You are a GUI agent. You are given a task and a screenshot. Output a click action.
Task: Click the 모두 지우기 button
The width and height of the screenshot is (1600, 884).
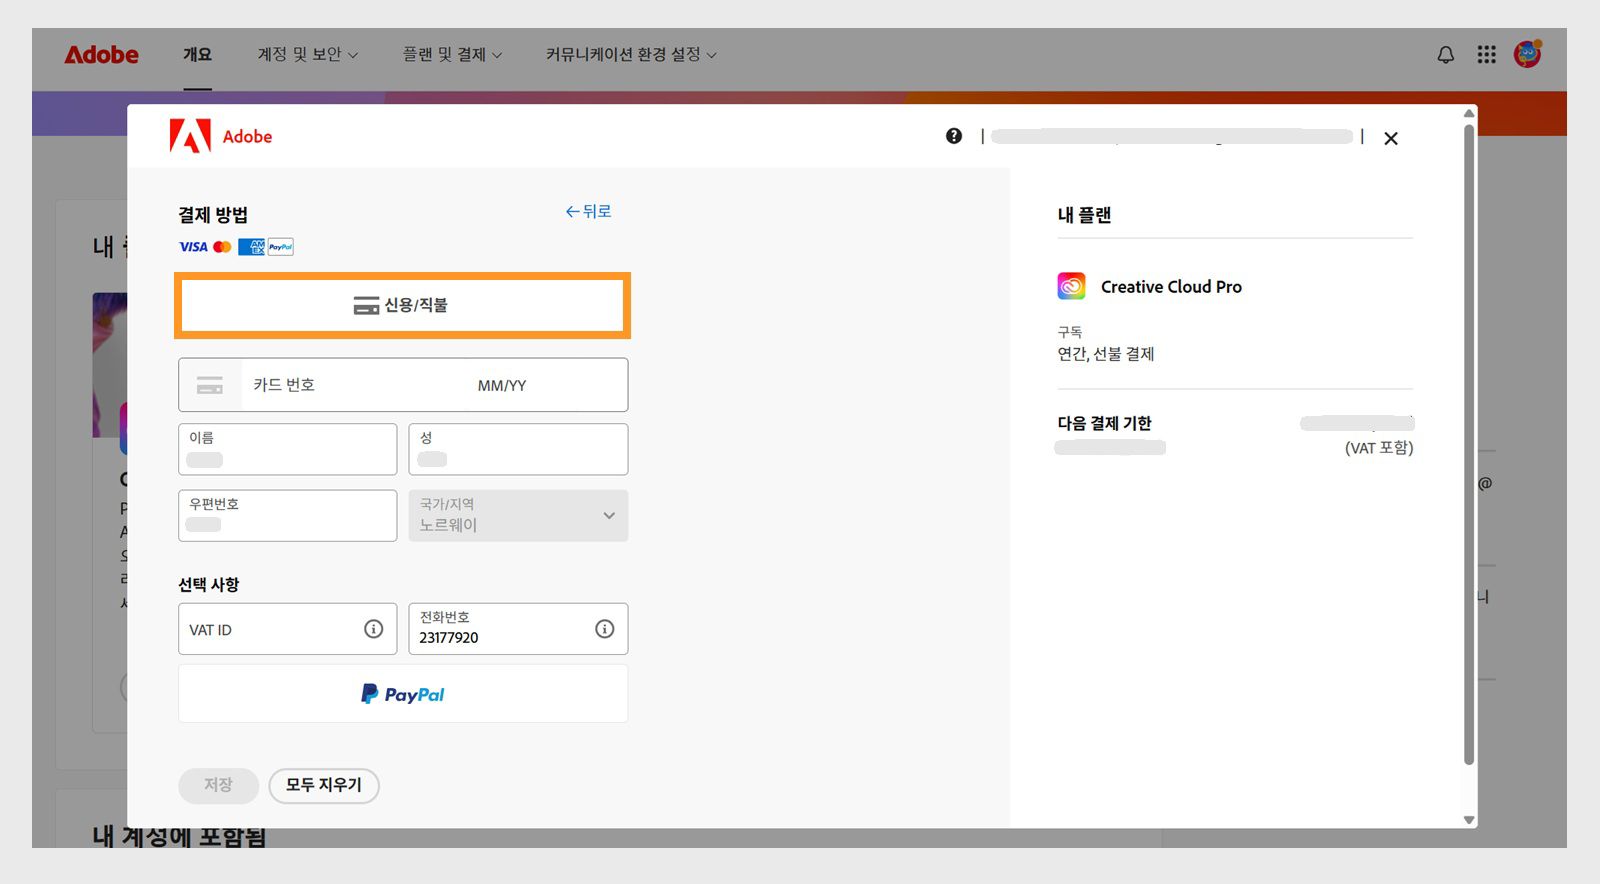[324, 785]
